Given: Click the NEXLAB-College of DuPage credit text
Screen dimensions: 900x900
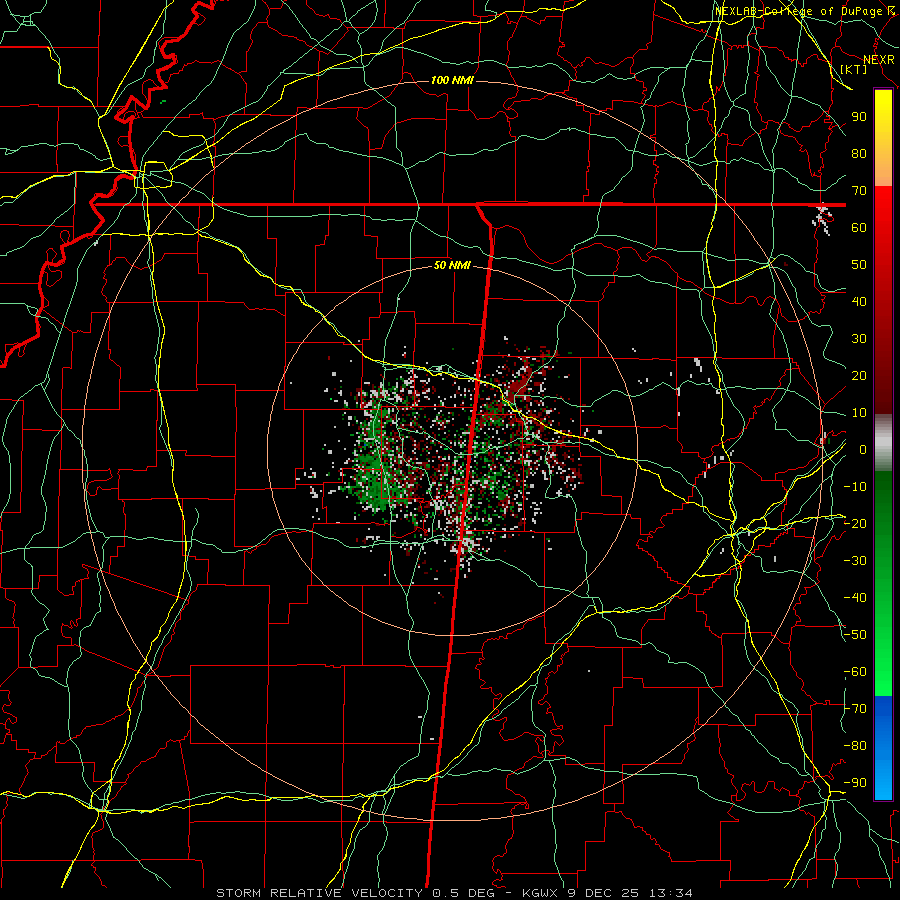Looking at the screenshot, I should click(799, 11).
